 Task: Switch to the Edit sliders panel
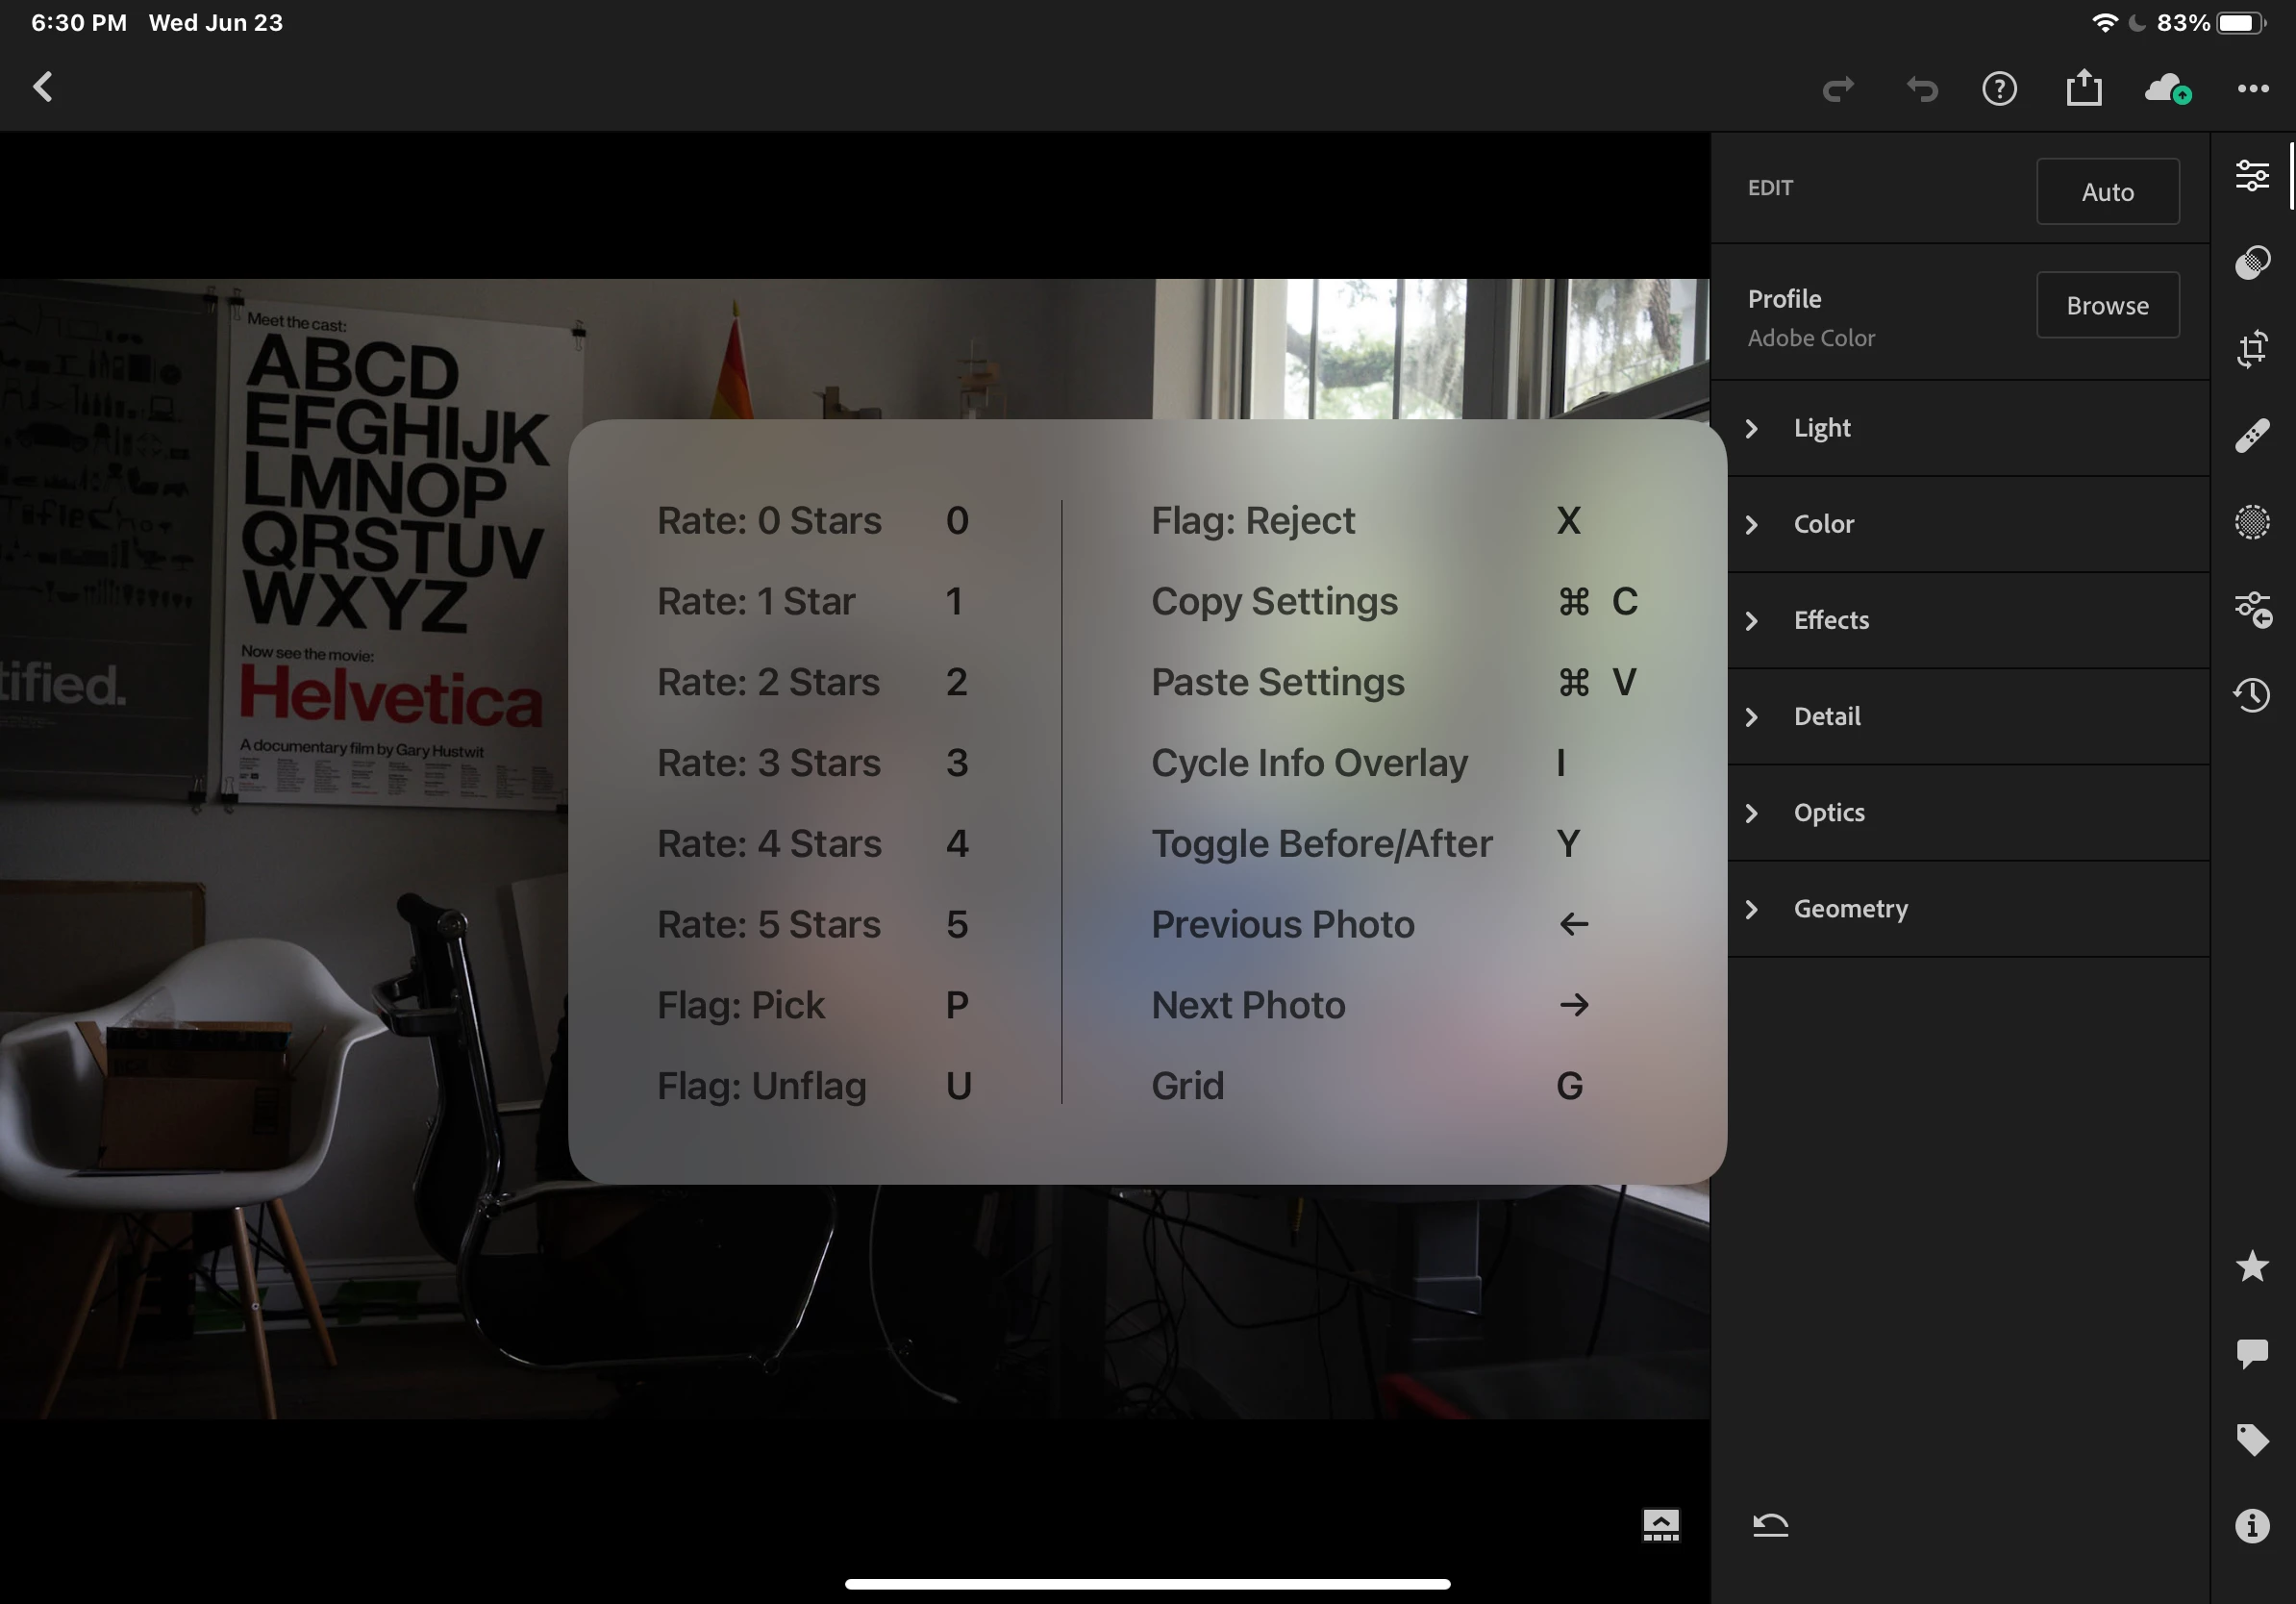pos(2252,176)
